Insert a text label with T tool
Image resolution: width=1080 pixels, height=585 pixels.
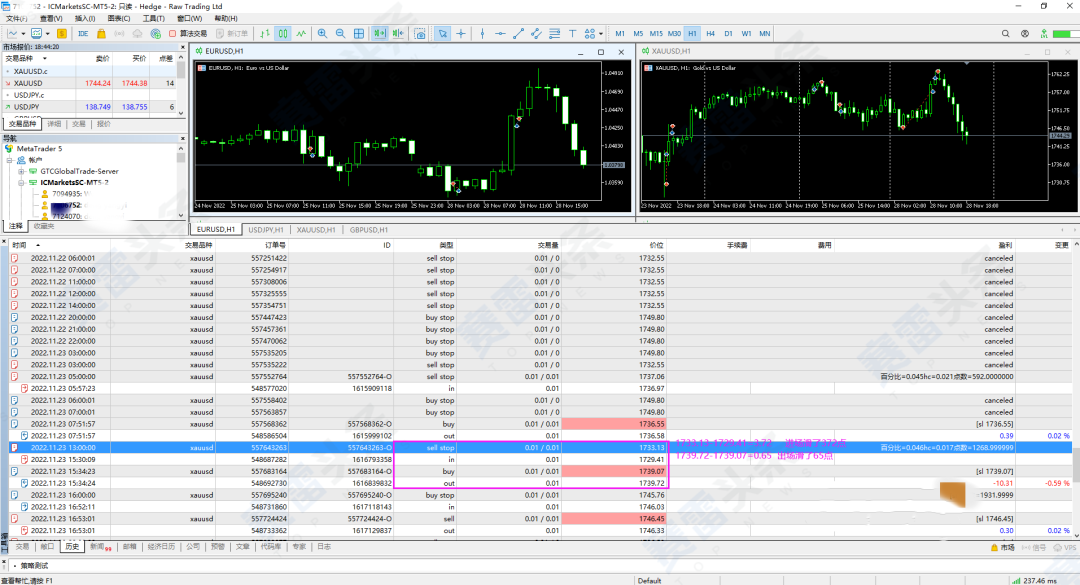point(572,33)
